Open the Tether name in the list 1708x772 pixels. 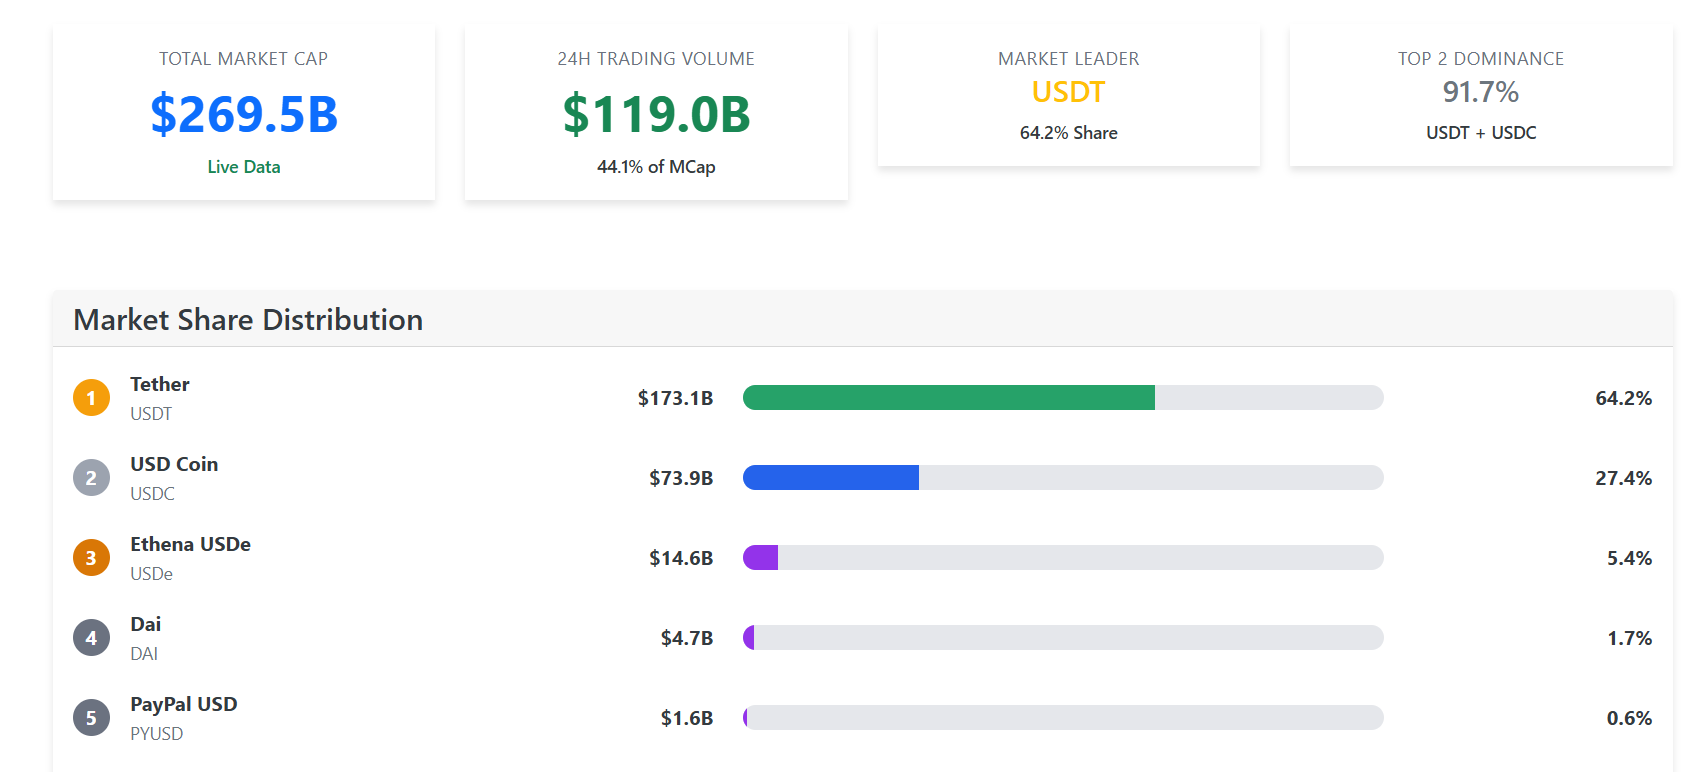[160, 384]
